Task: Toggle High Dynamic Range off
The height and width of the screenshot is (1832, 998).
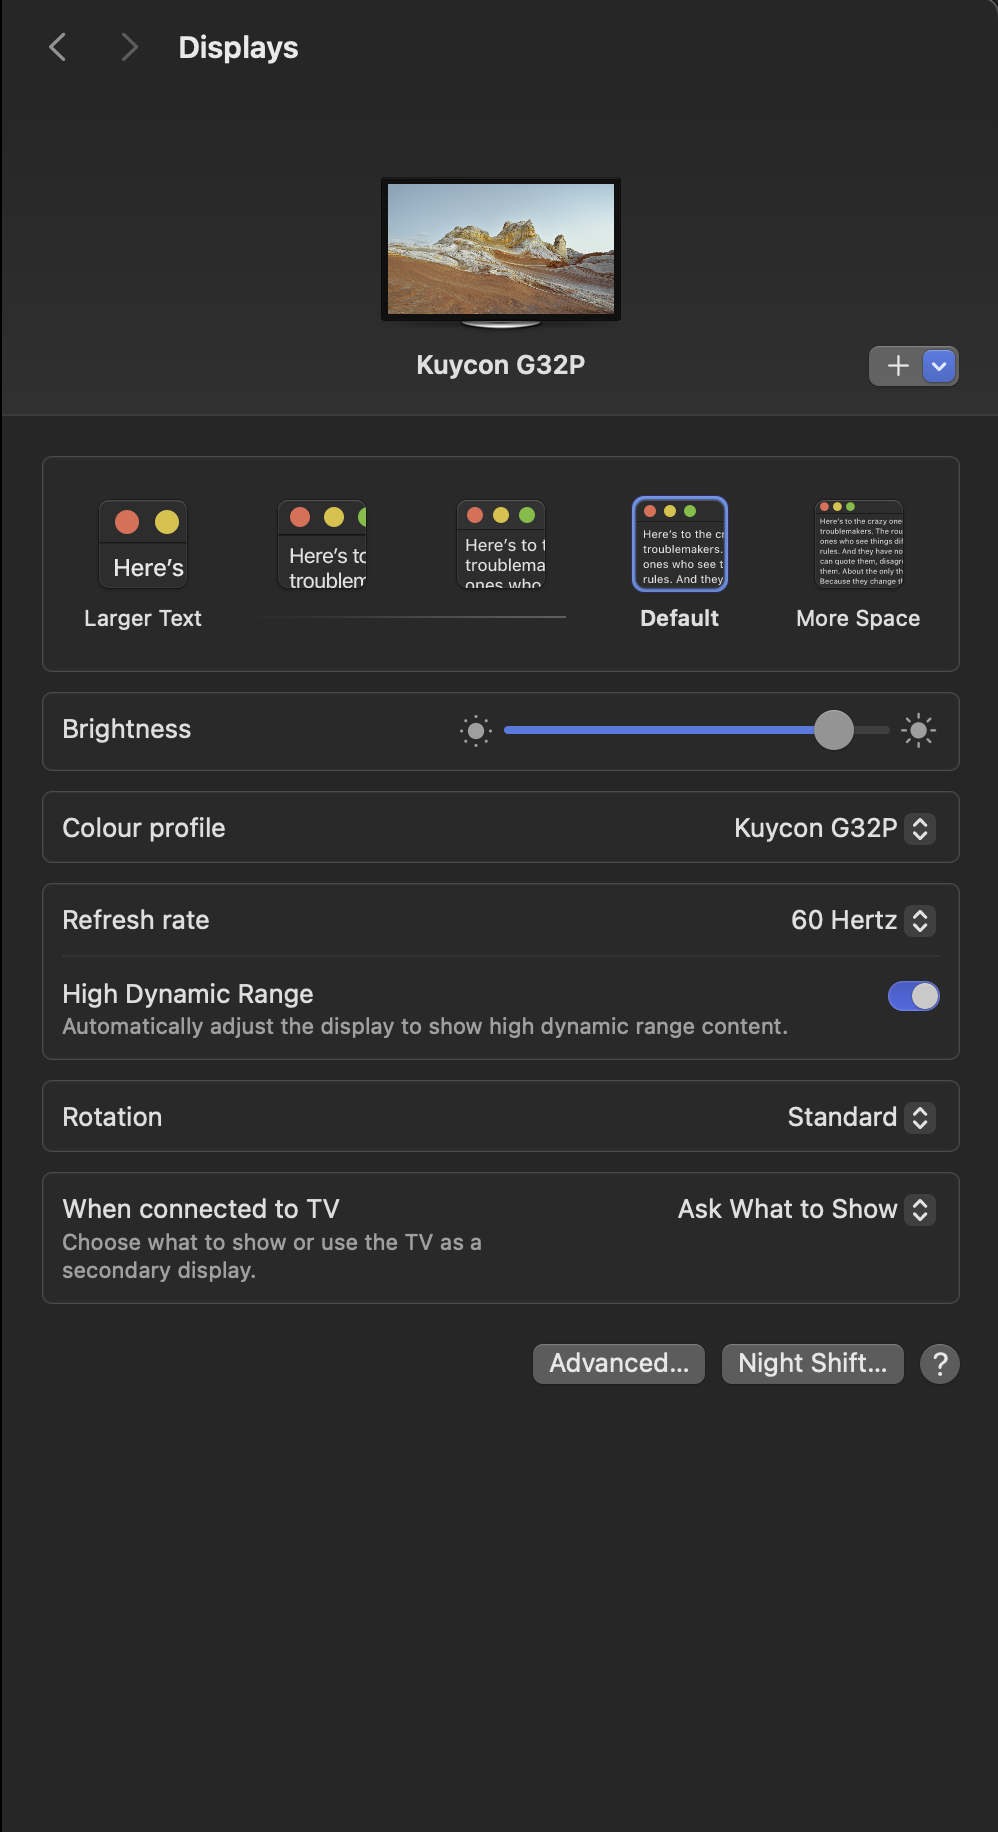Action: click(x=913, y=996)
